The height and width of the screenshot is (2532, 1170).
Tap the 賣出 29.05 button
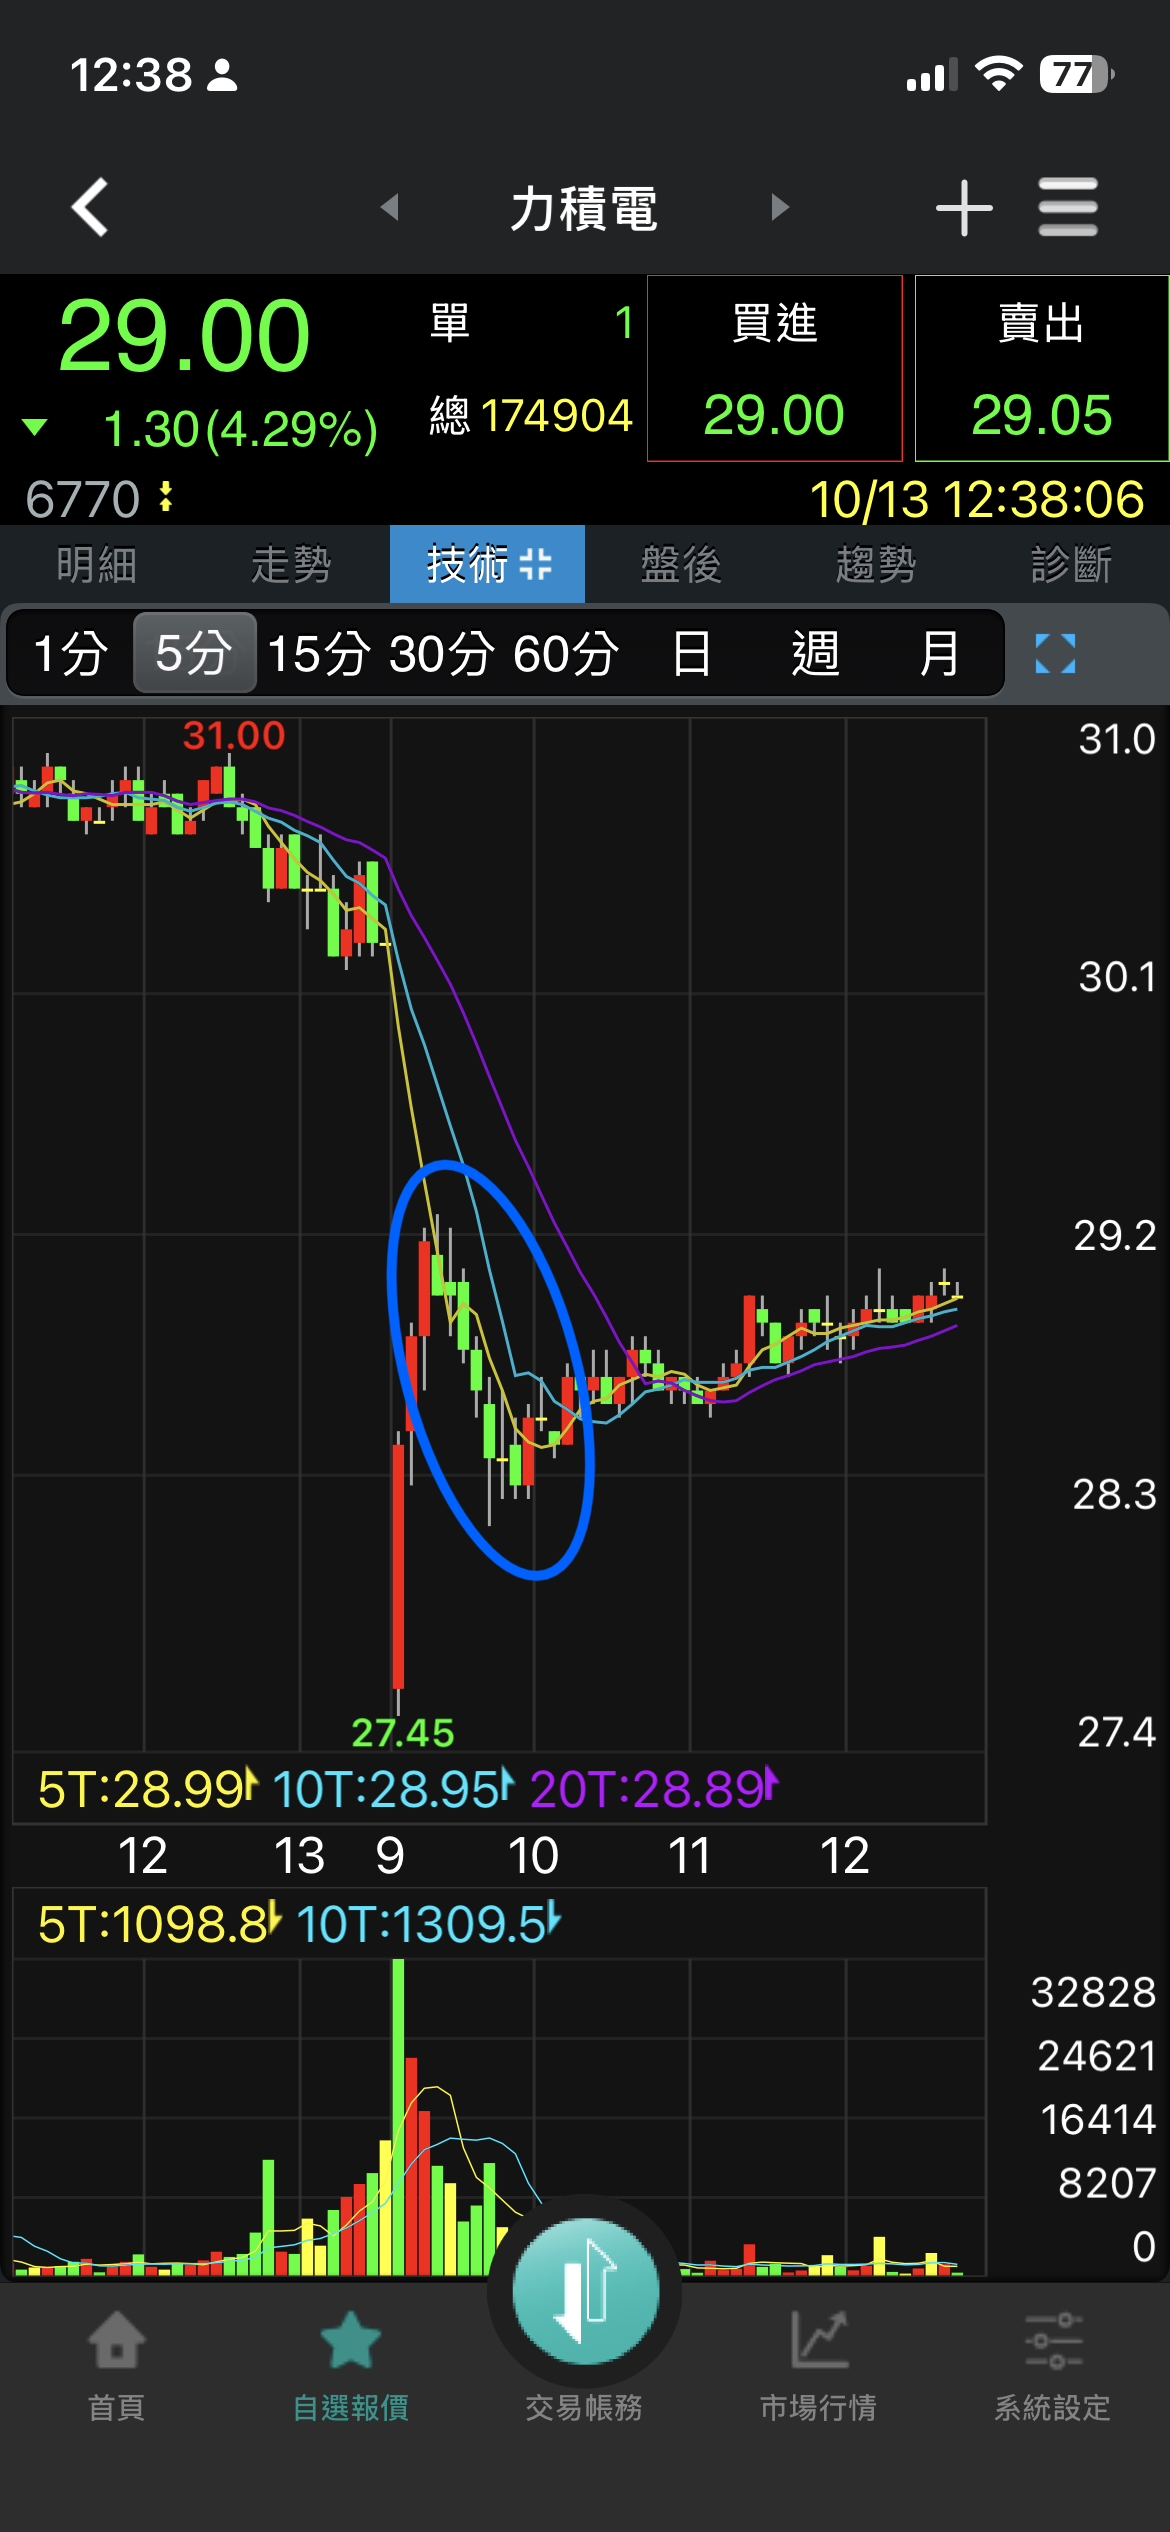pyautogui.click(x=1042, y=368)
